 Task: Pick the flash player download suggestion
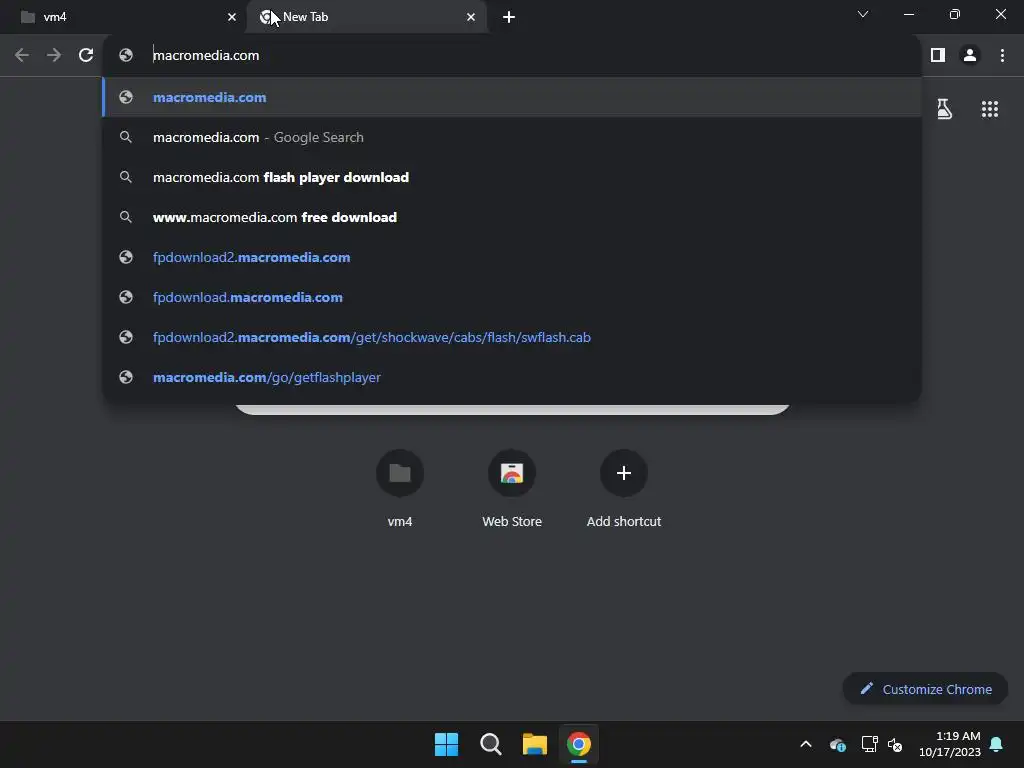click(x=512, y=177)
